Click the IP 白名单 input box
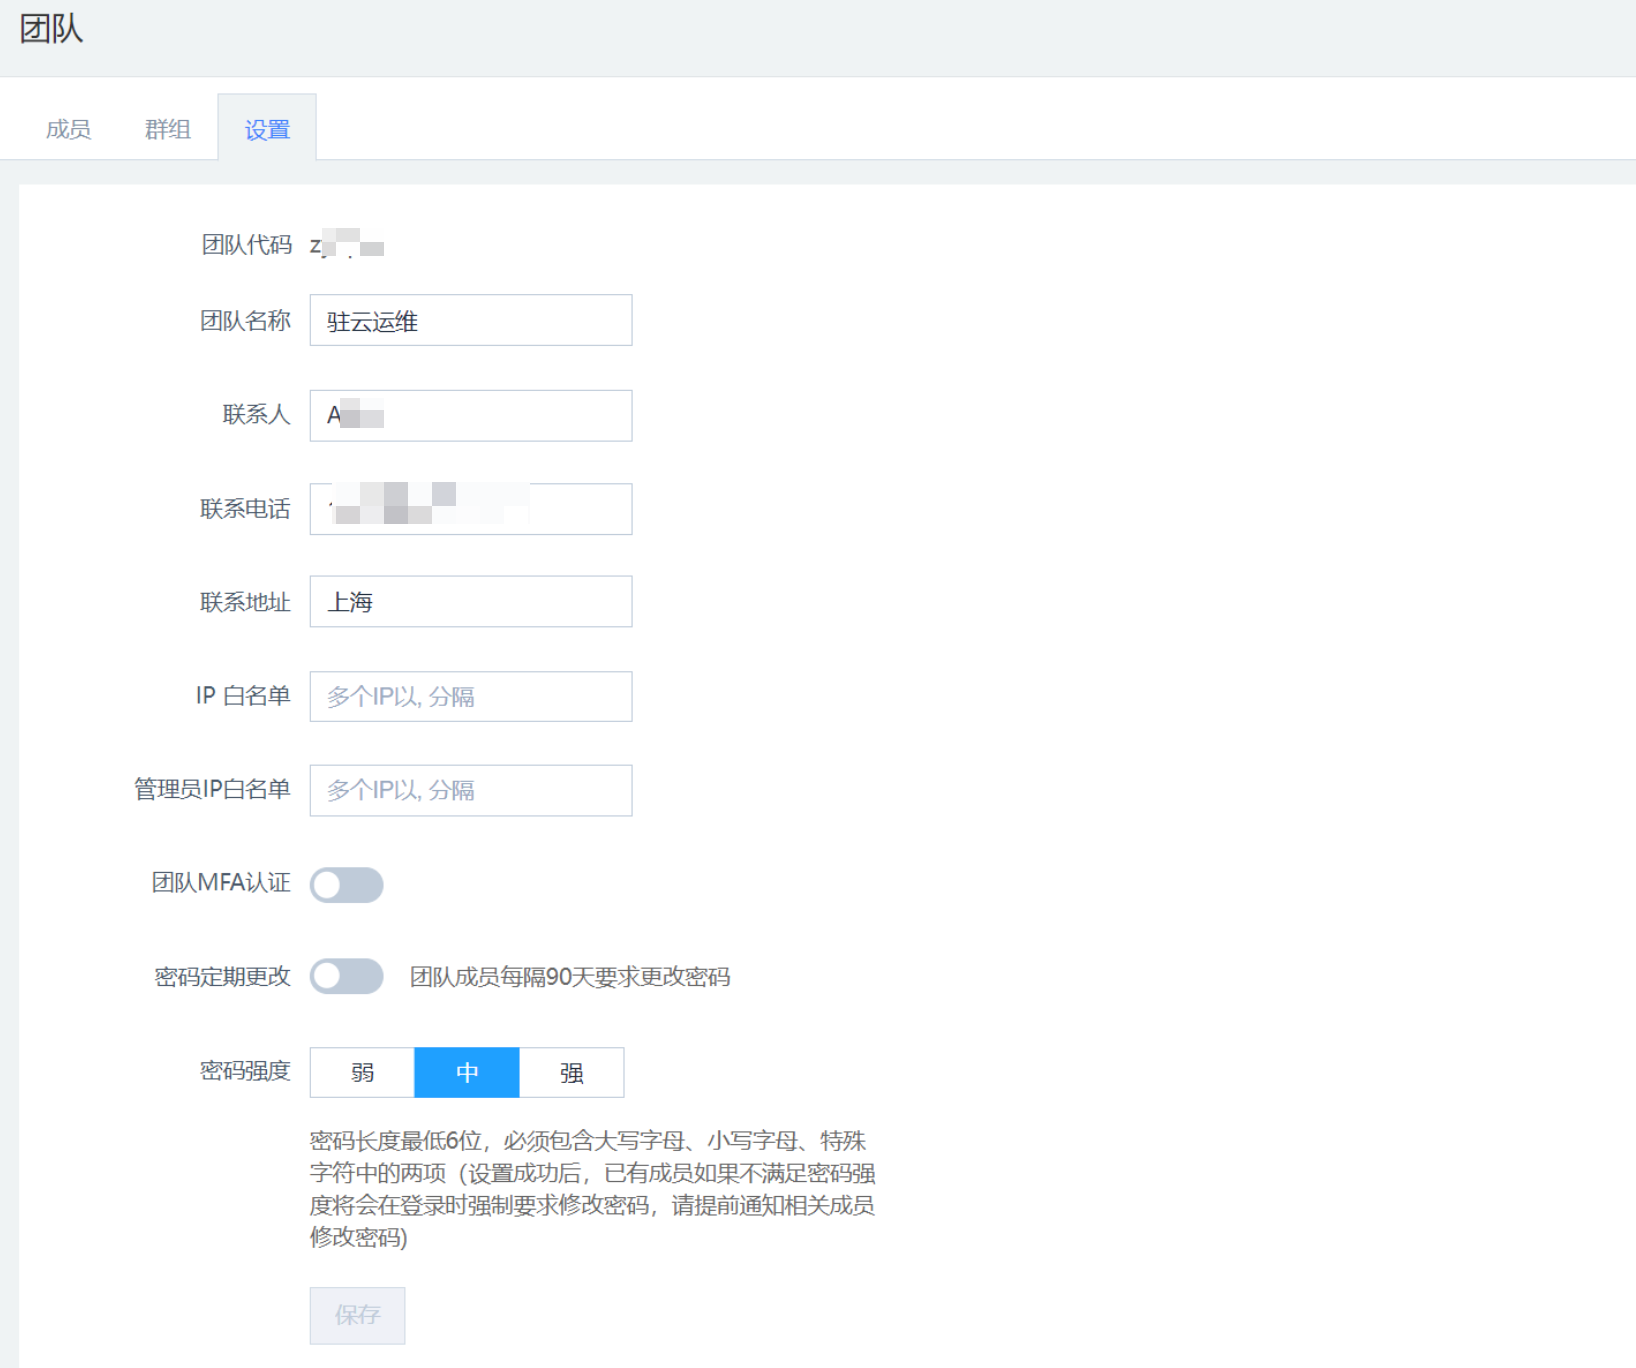 pos(470,696)
